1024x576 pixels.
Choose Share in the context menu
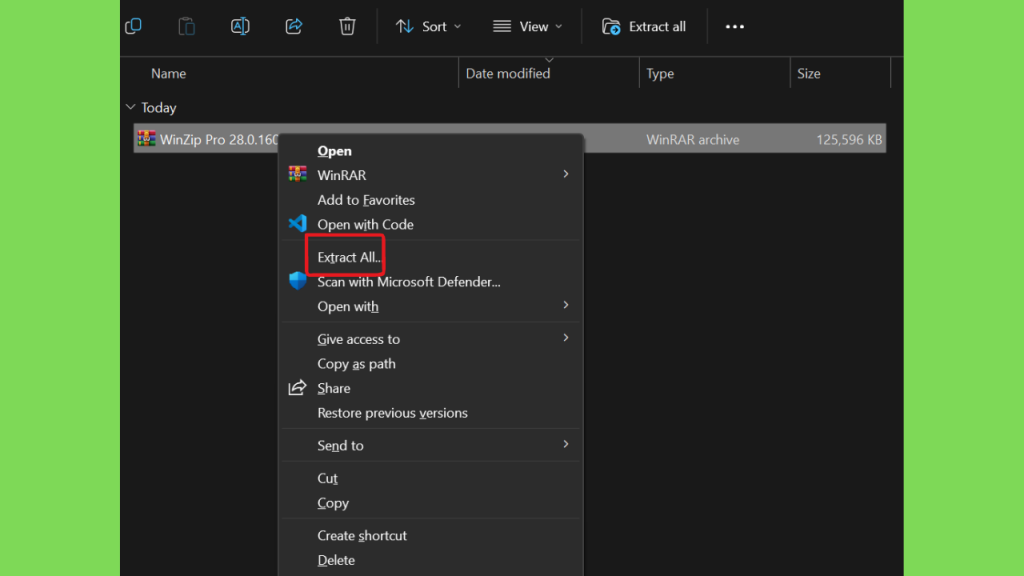click(x=334, y=389)
